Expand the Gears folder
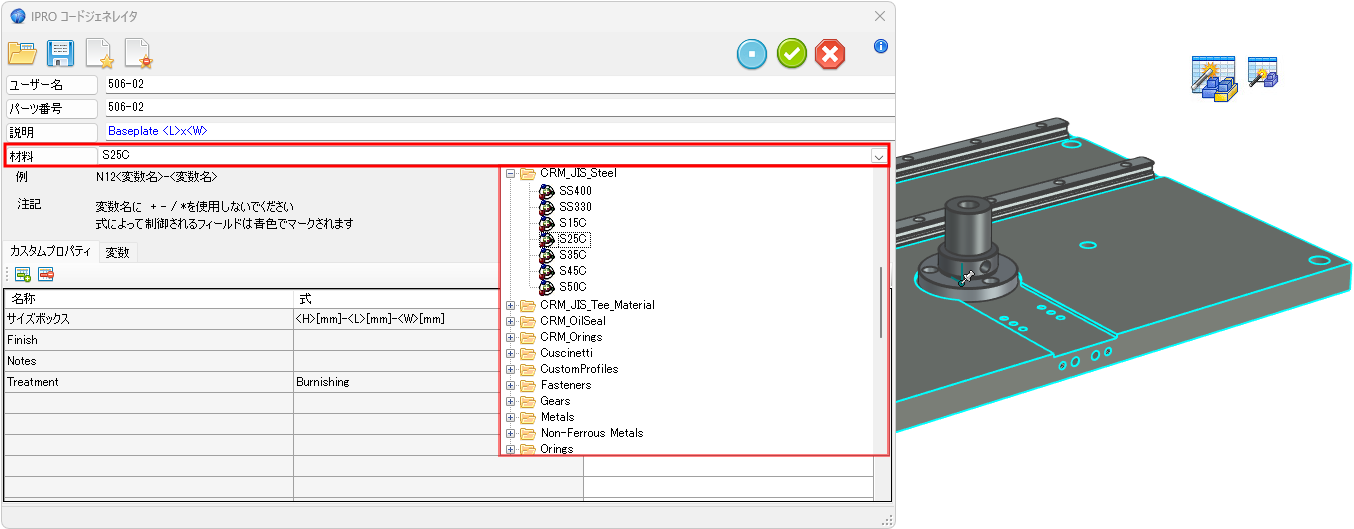This screenshot has width=1354, height=529. [510, 401]
